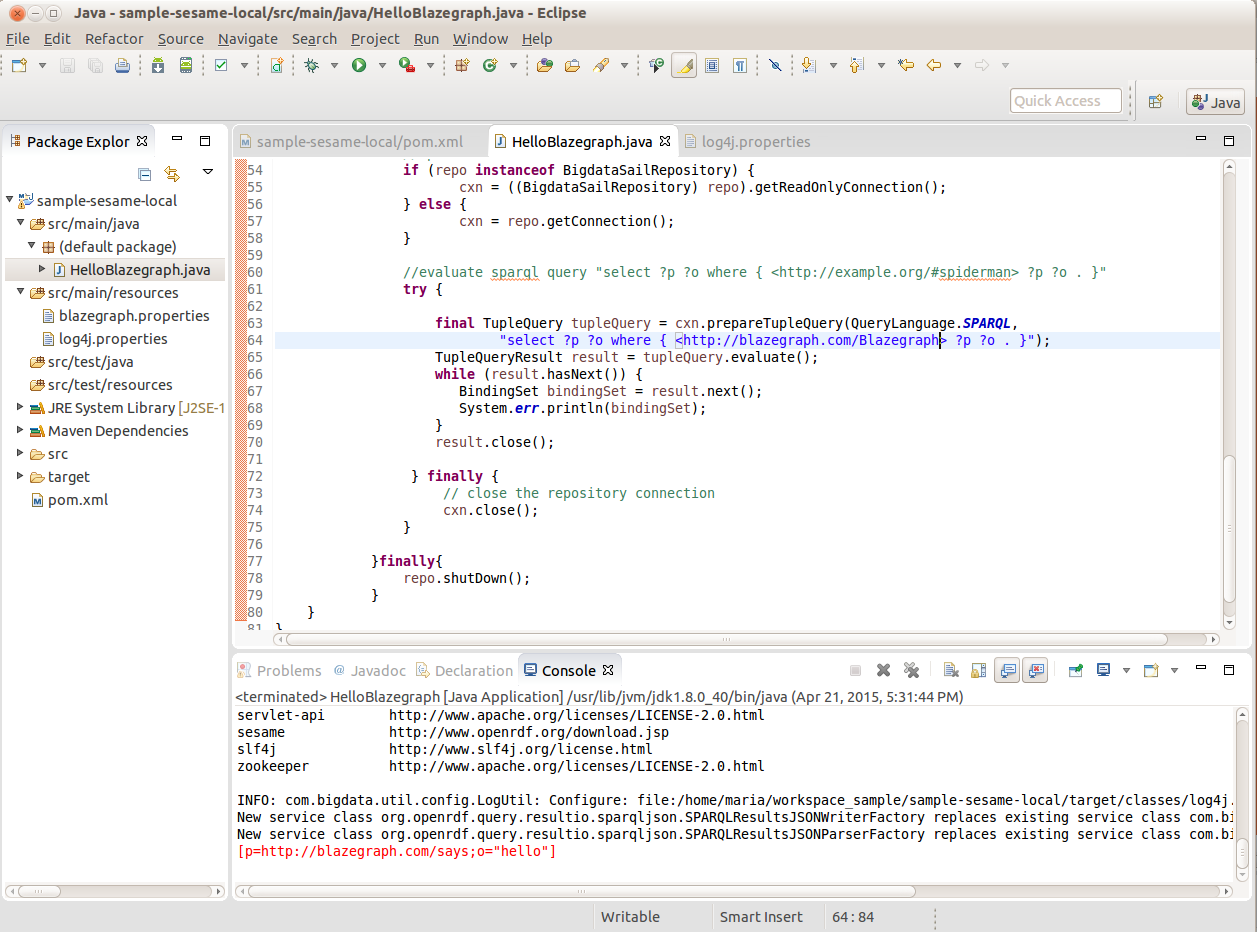Expand the Maven Dependencies node
This screenshot has height=932, width=1257.
[18, 430]
